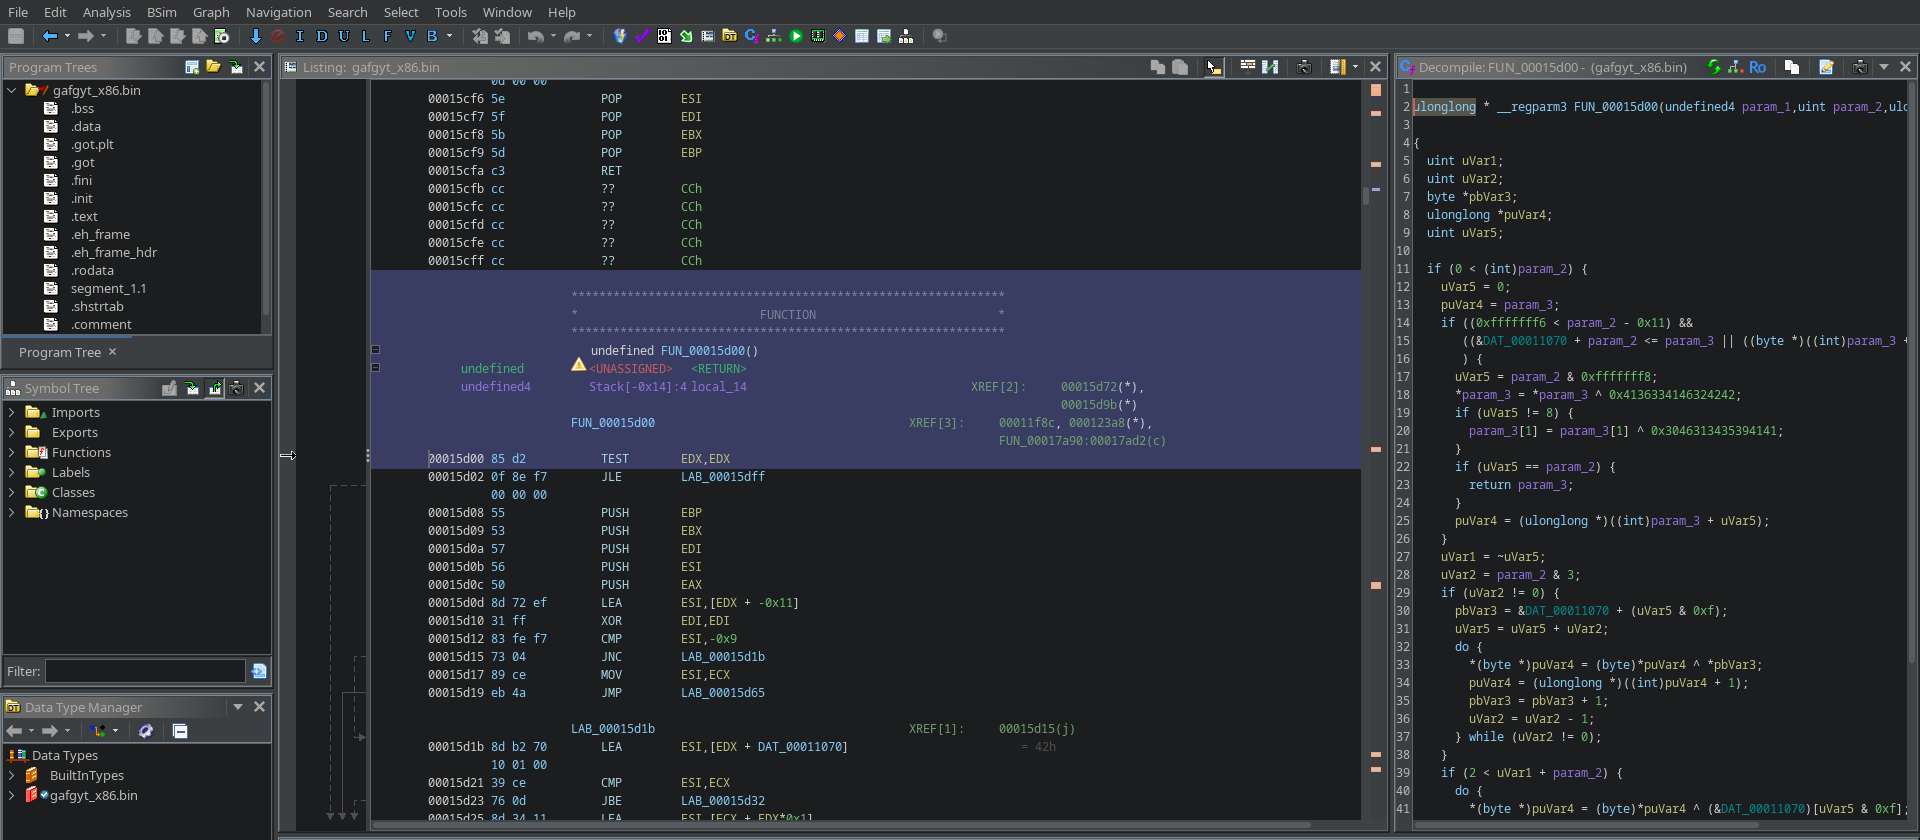Open the bookmark type dropdown arrow
The height and width of the screenshot is (840, 1920).
click(449, 36)
